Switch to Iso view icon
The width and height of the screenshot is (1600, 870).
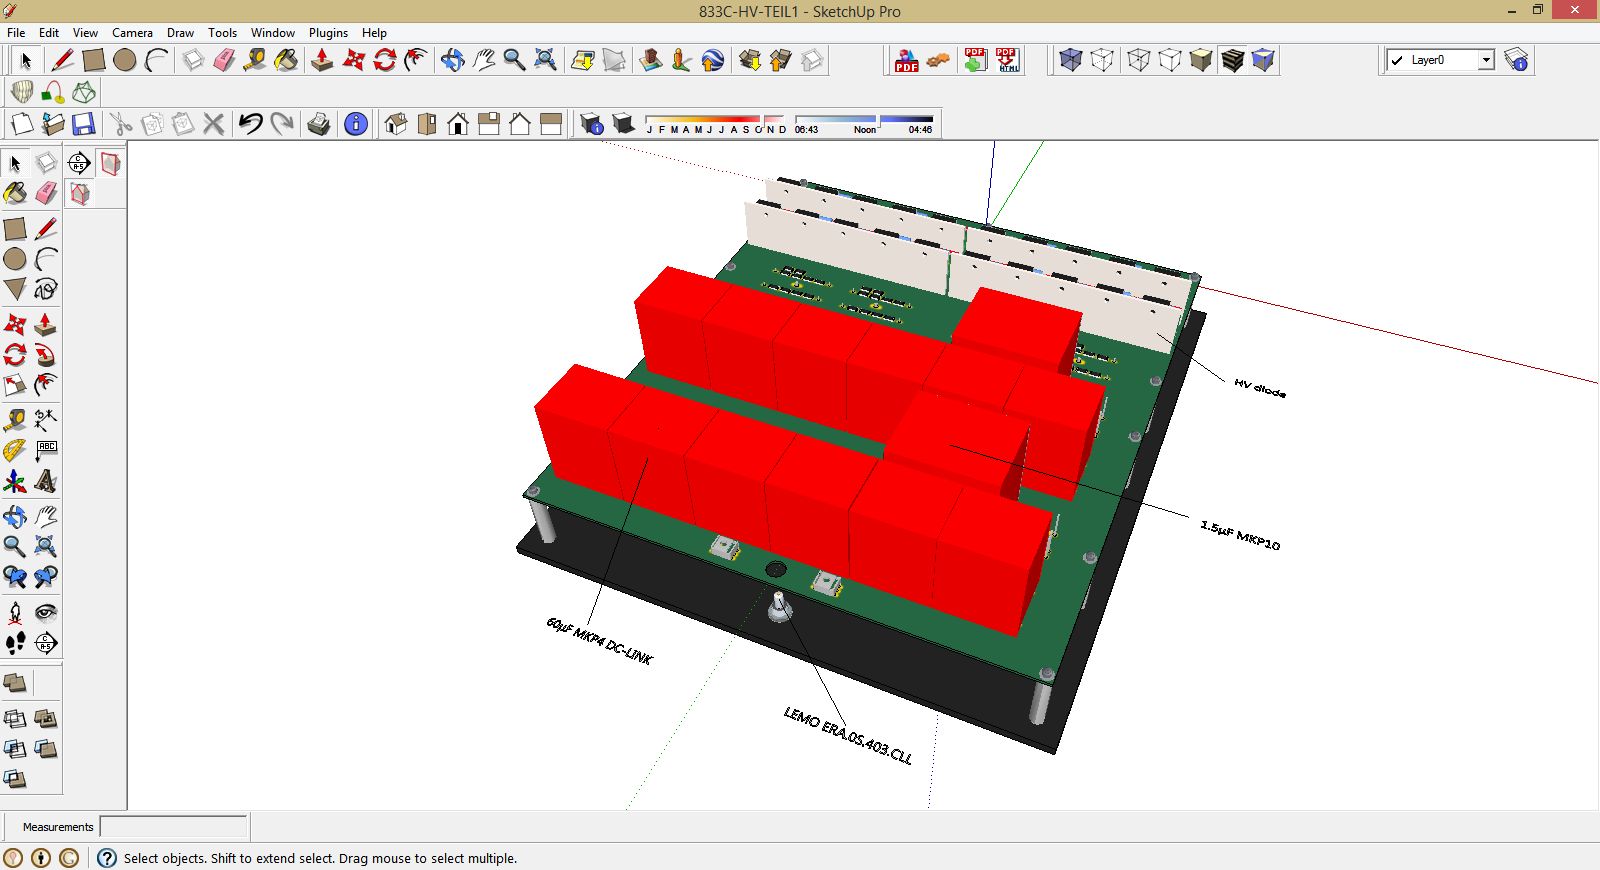click(396, 124)
